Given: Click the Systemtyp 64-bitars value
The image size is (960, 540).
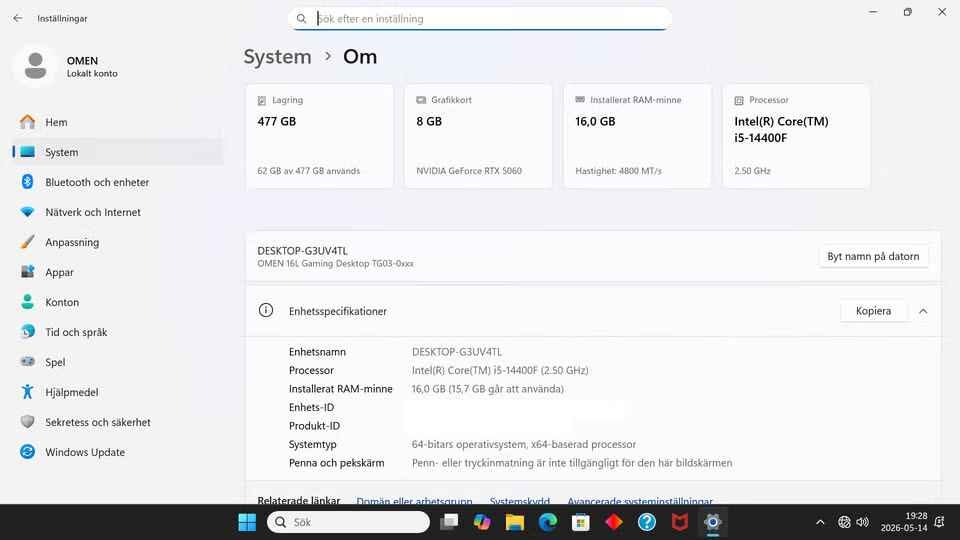Looking at the screenshot, I should coord(524,444).
